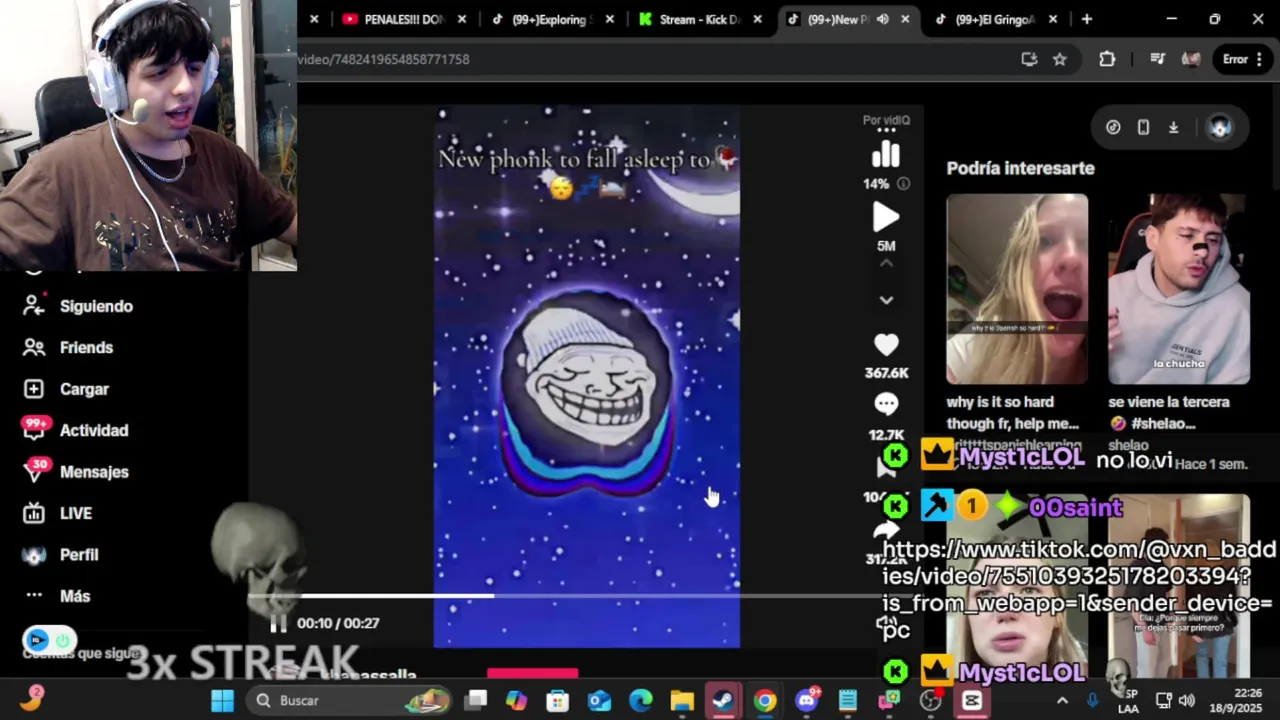The height and width of the screenshot is (720, 1280).
Task: Click the play count icon showing 5M
Action: tap(886, 217)
